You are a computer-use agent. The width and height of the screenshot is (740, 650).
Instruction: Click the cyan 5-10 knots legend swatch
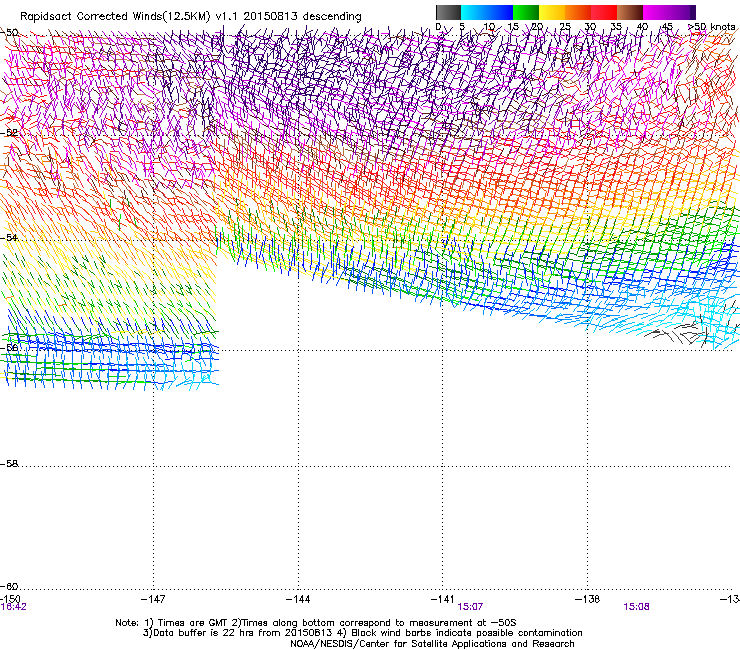tap(474, 12)
